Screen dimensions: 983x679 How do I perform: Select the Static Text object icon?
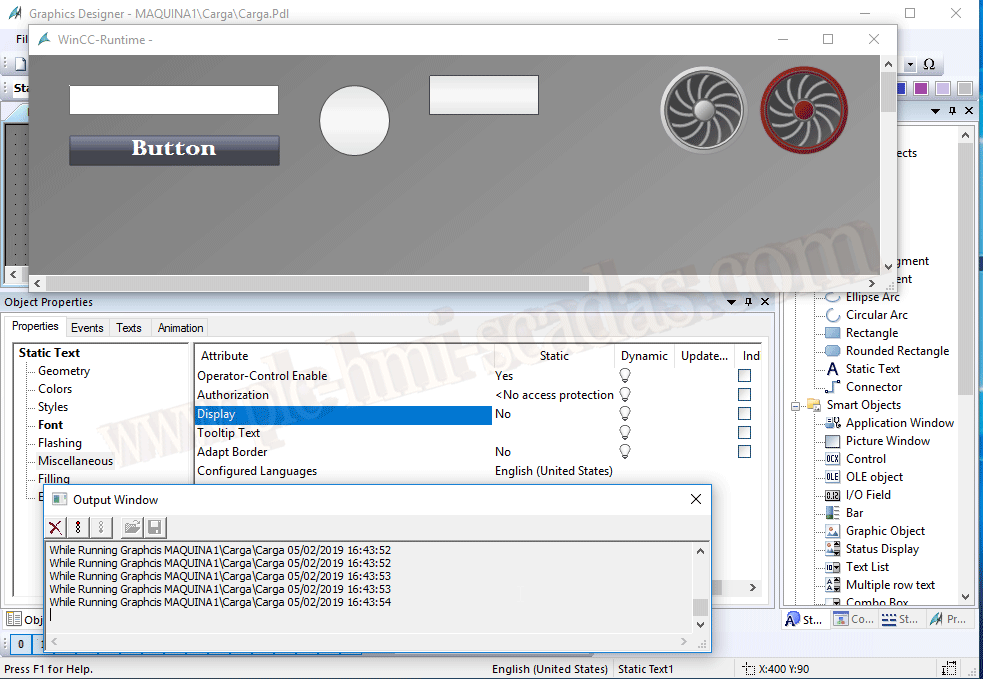point(832,369)
